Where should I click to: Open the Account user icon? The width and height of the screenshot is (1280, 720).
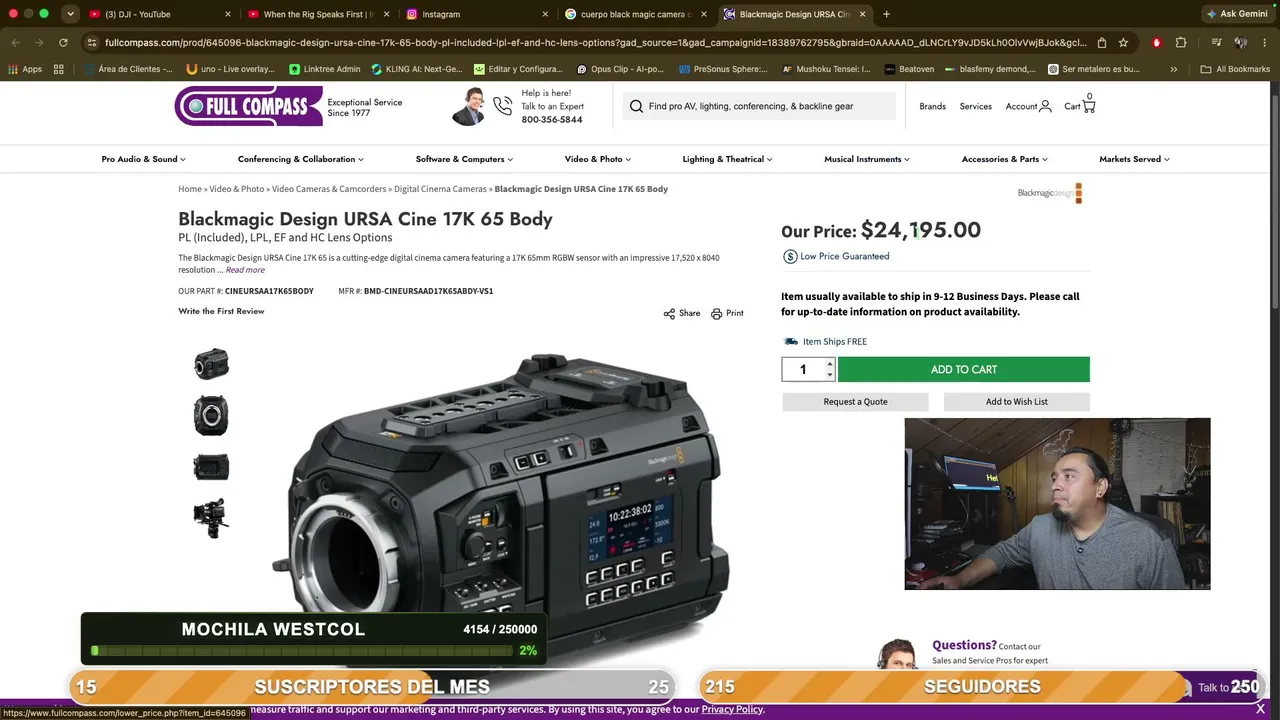point(1045,106)
